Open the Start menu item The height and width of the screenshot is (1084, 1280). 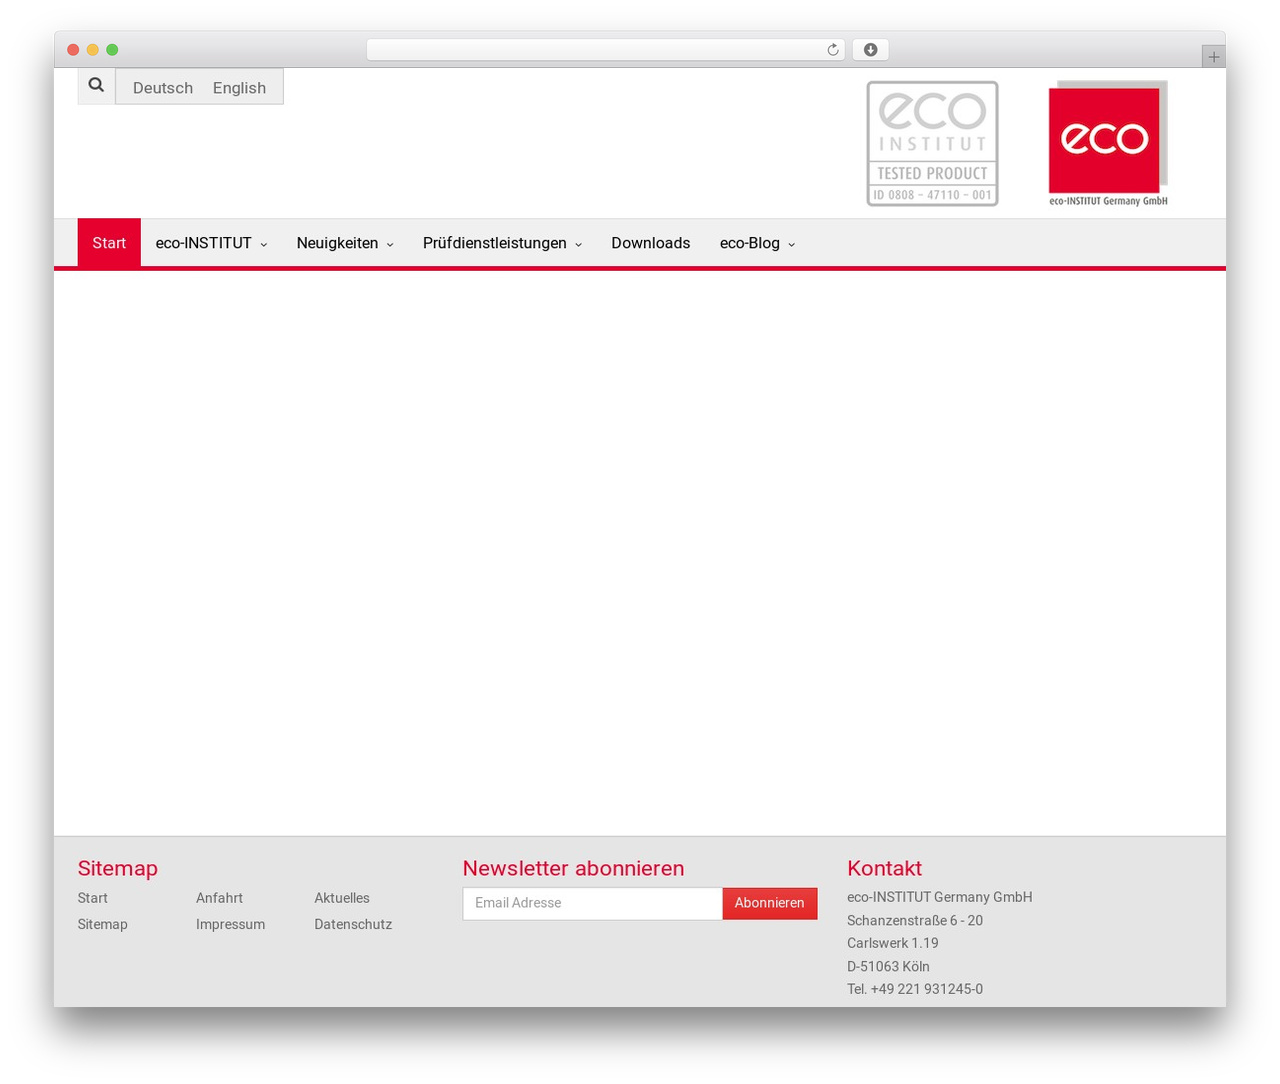click(109, 243)
